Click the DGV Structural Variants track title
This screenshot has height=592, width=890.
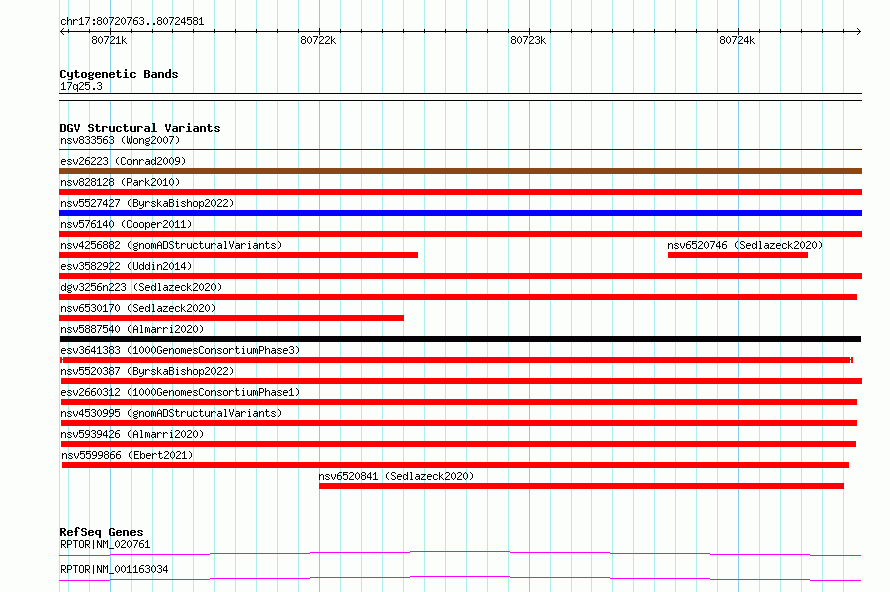pyautogui.click(x=140, y=128)
